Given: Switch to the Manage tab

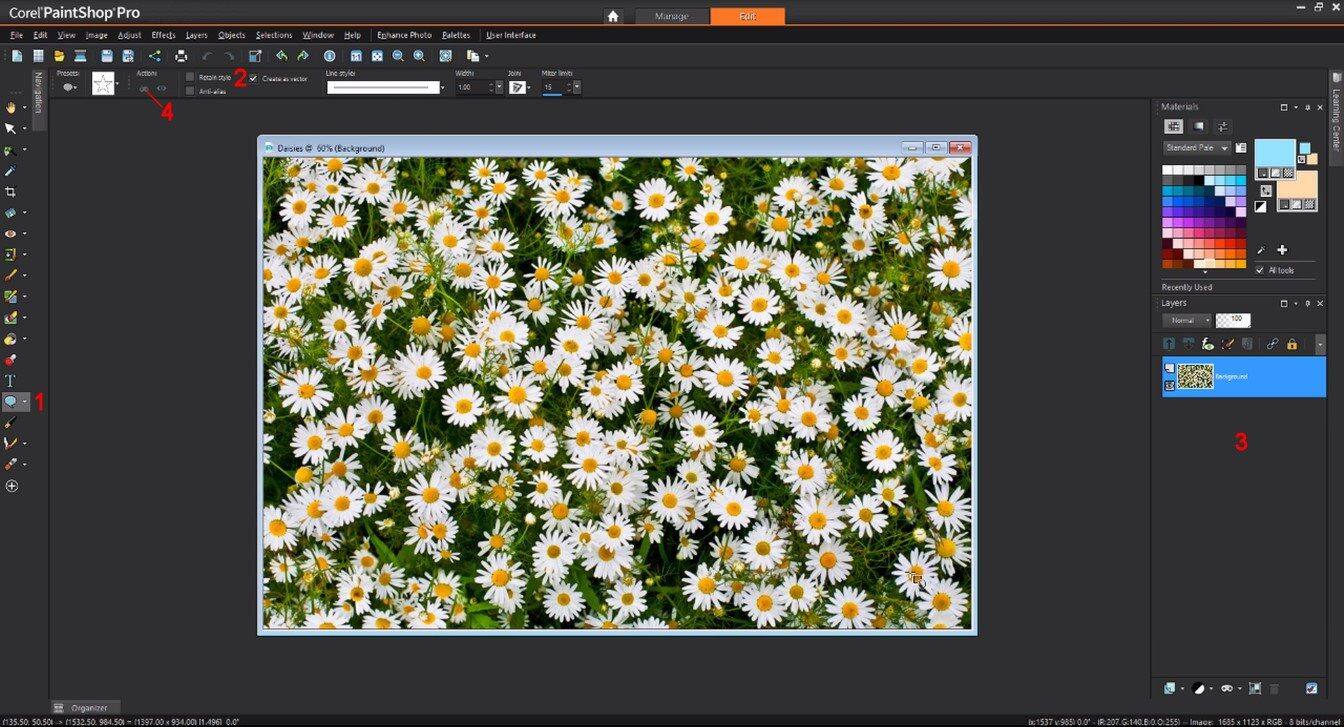Looking at the screenshot, I should point(672,16).
